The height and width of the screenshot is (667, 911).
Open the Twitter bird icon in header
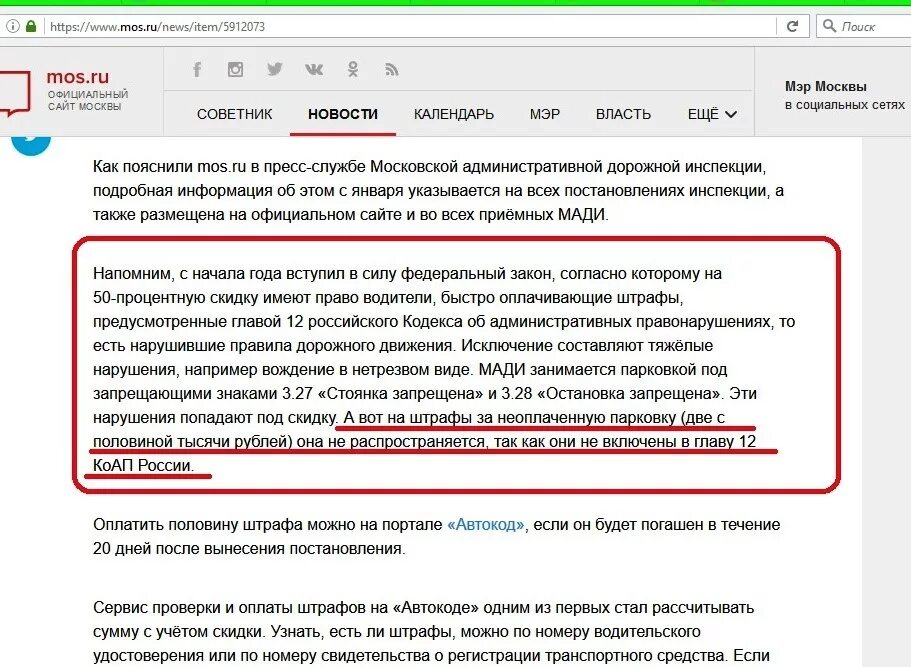pos(274,70)
